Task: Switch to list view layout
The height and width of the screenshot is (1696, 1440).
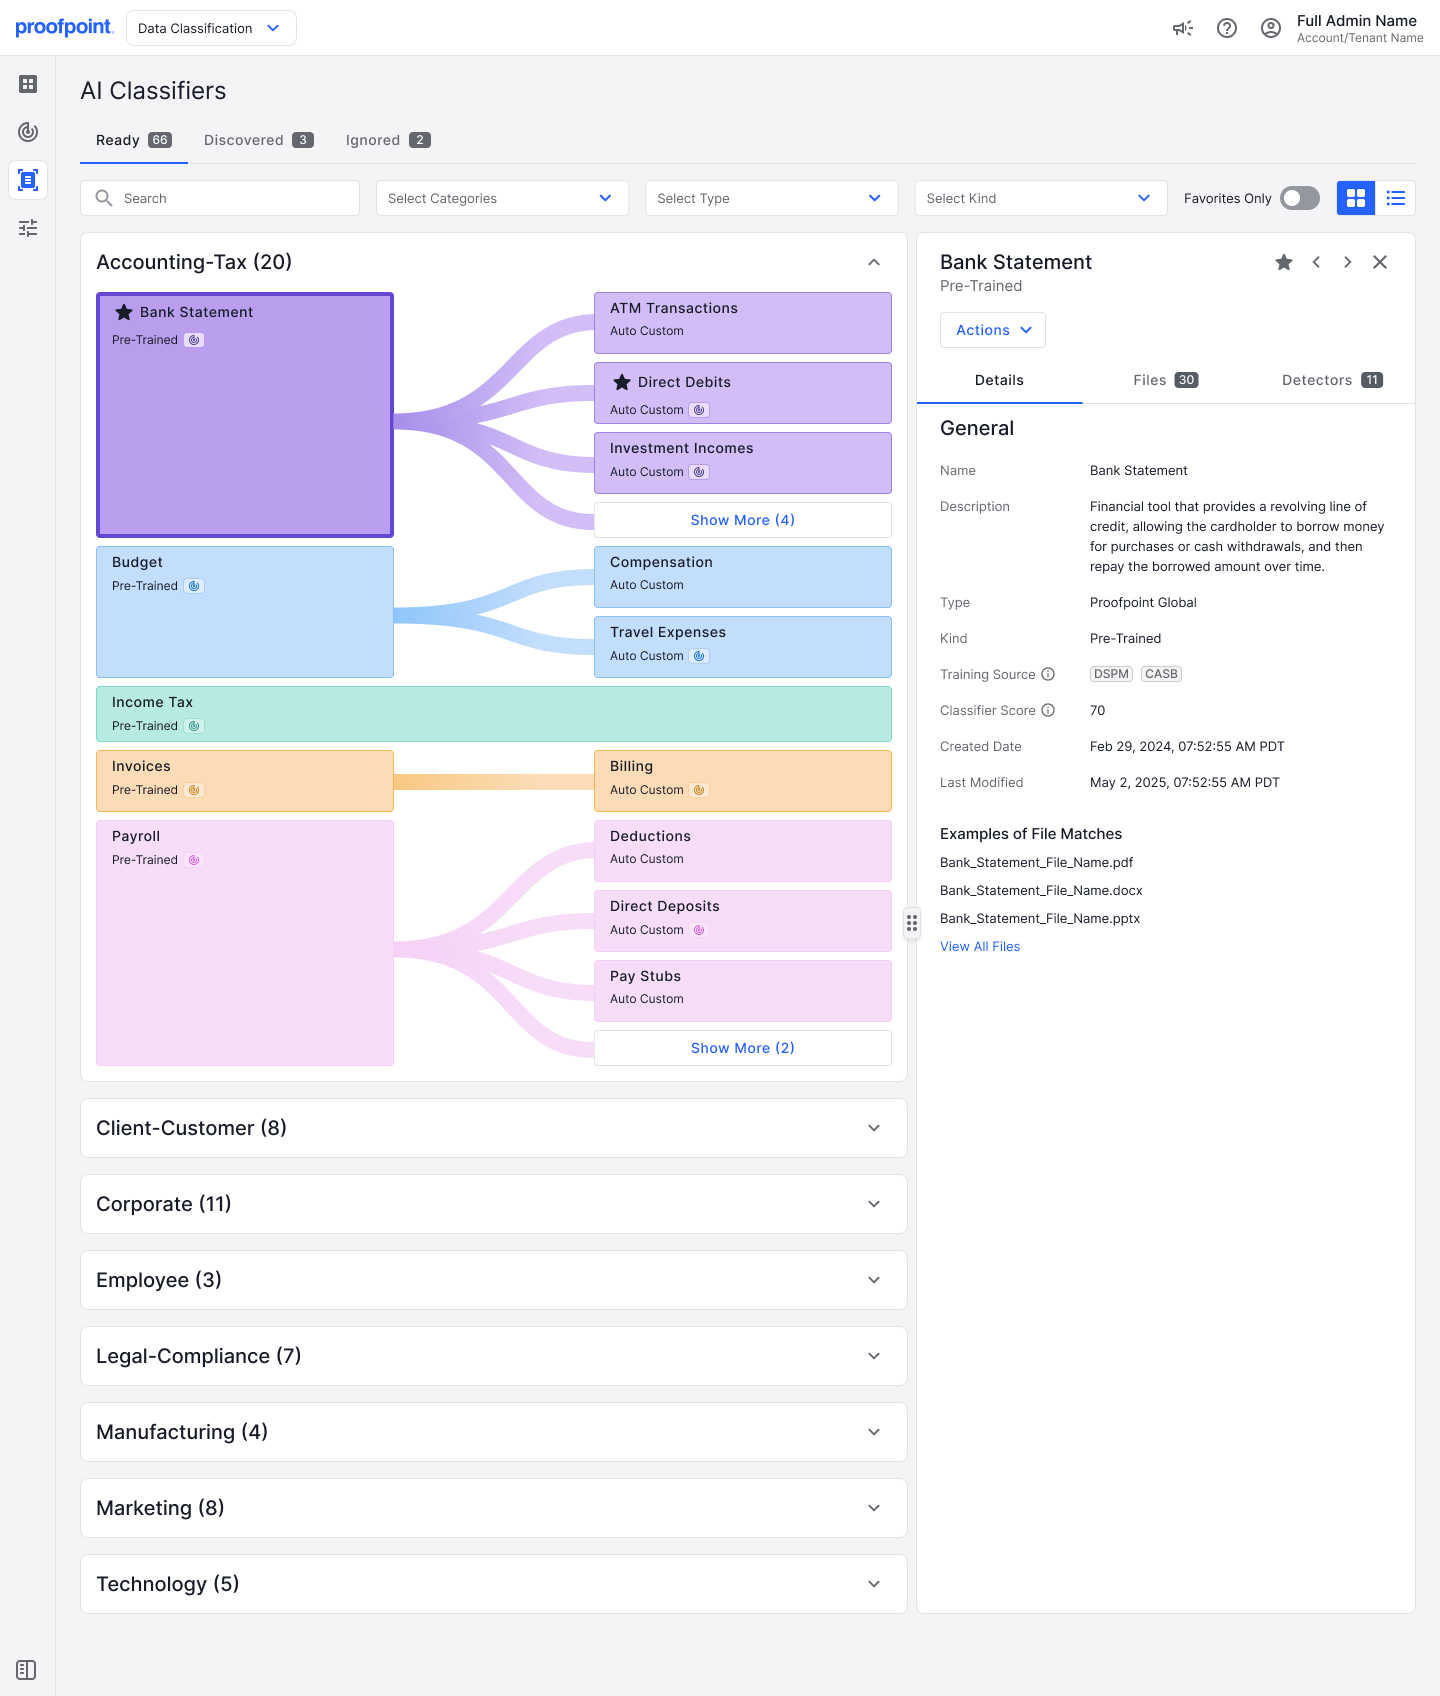Action: point(1396,198)
